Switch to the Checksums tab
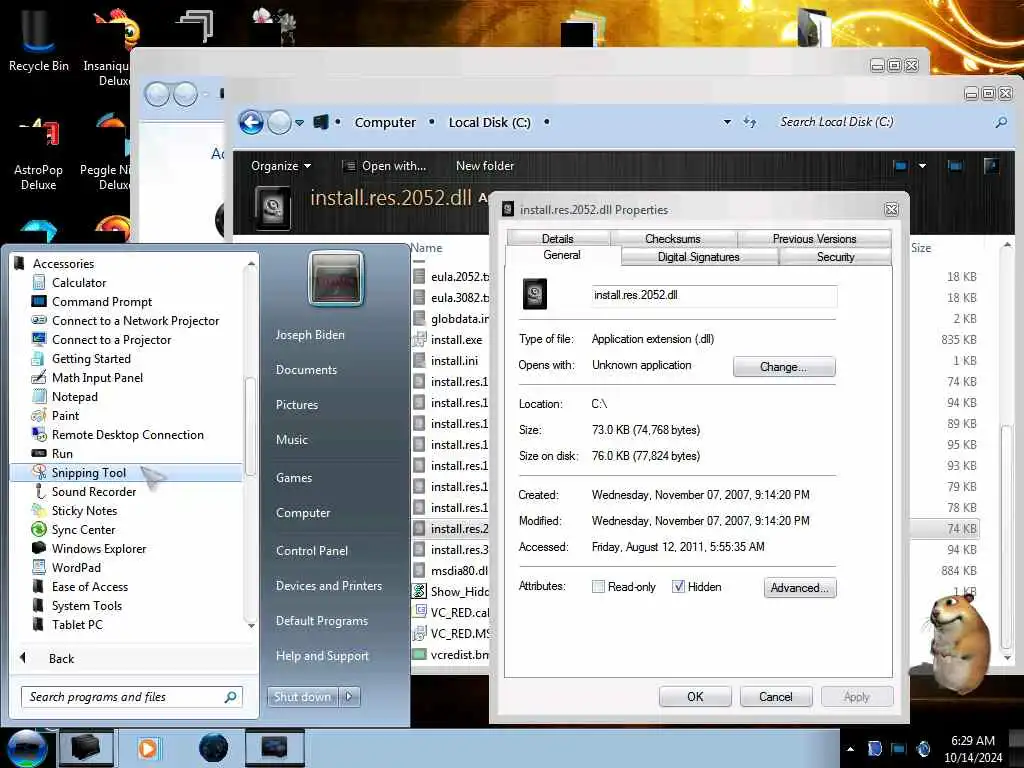Viewport: 1024px width, 768px height. [x=673, y=238]
